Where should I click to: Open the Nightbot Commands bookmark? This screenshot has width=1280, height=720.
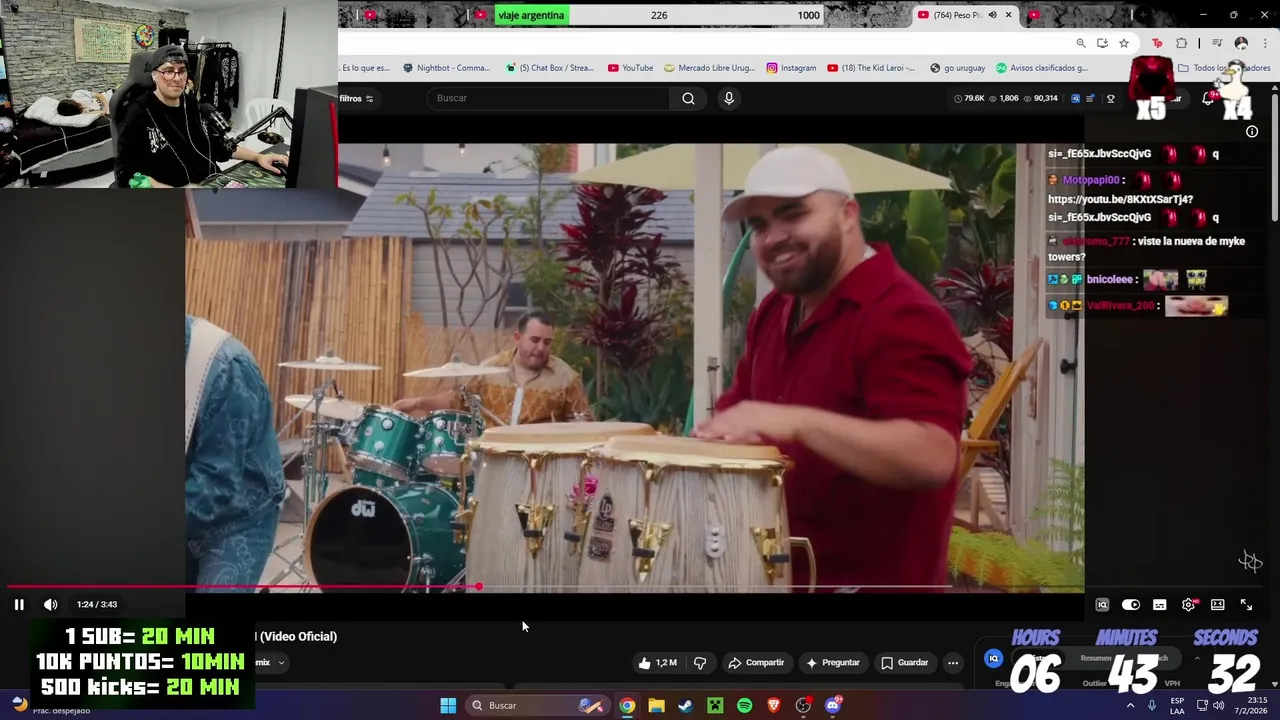click(x=446, y=68)
